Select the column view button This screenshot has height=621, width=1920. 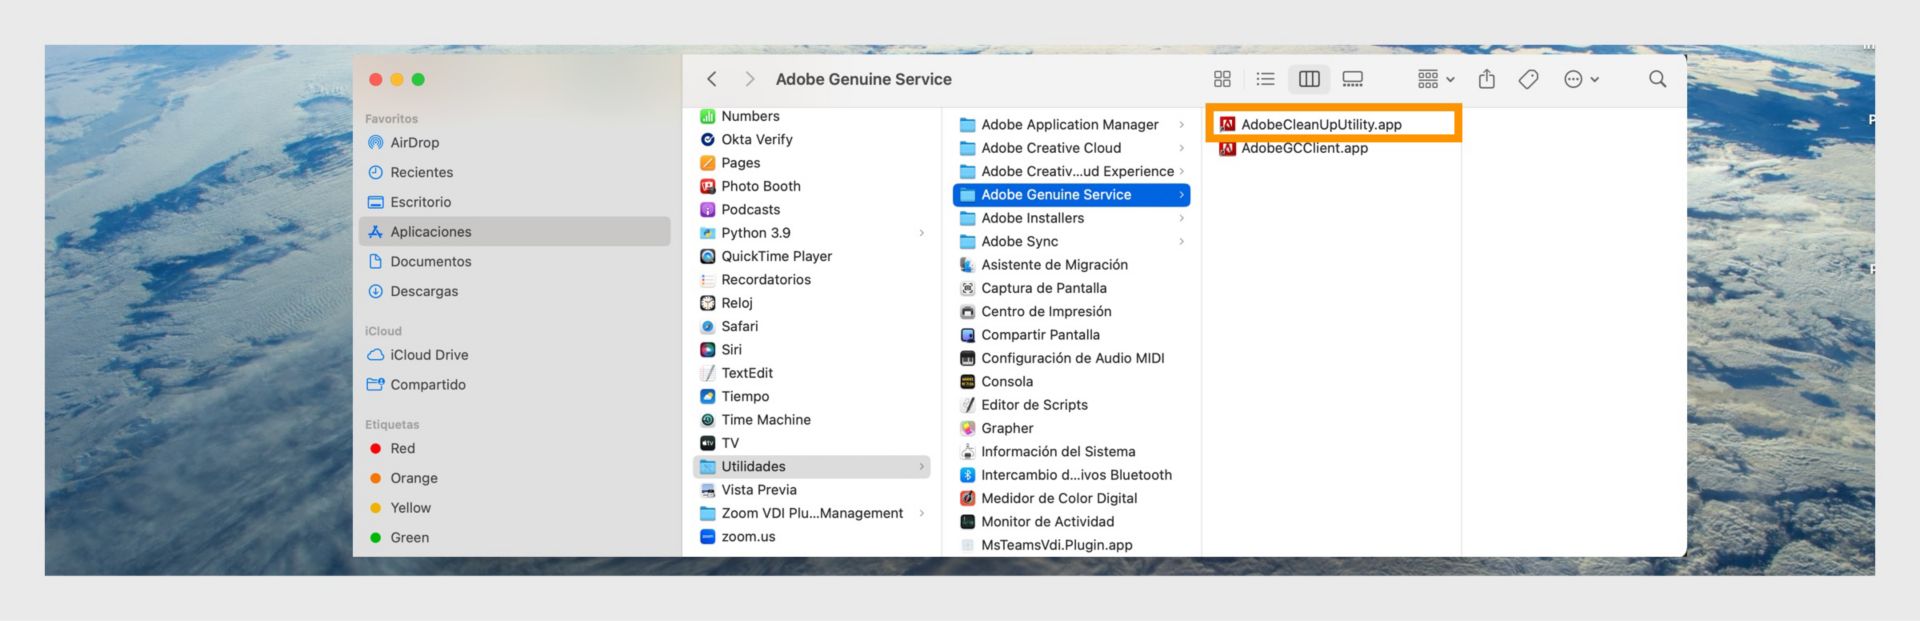(1309, 79)
